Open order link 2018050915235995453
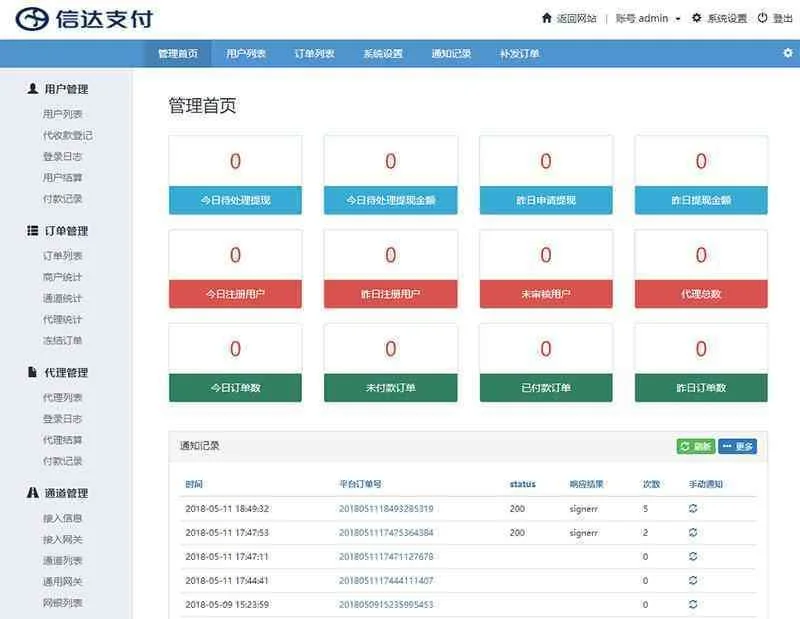This screenshot has width=800, height=619. (386, 605)
